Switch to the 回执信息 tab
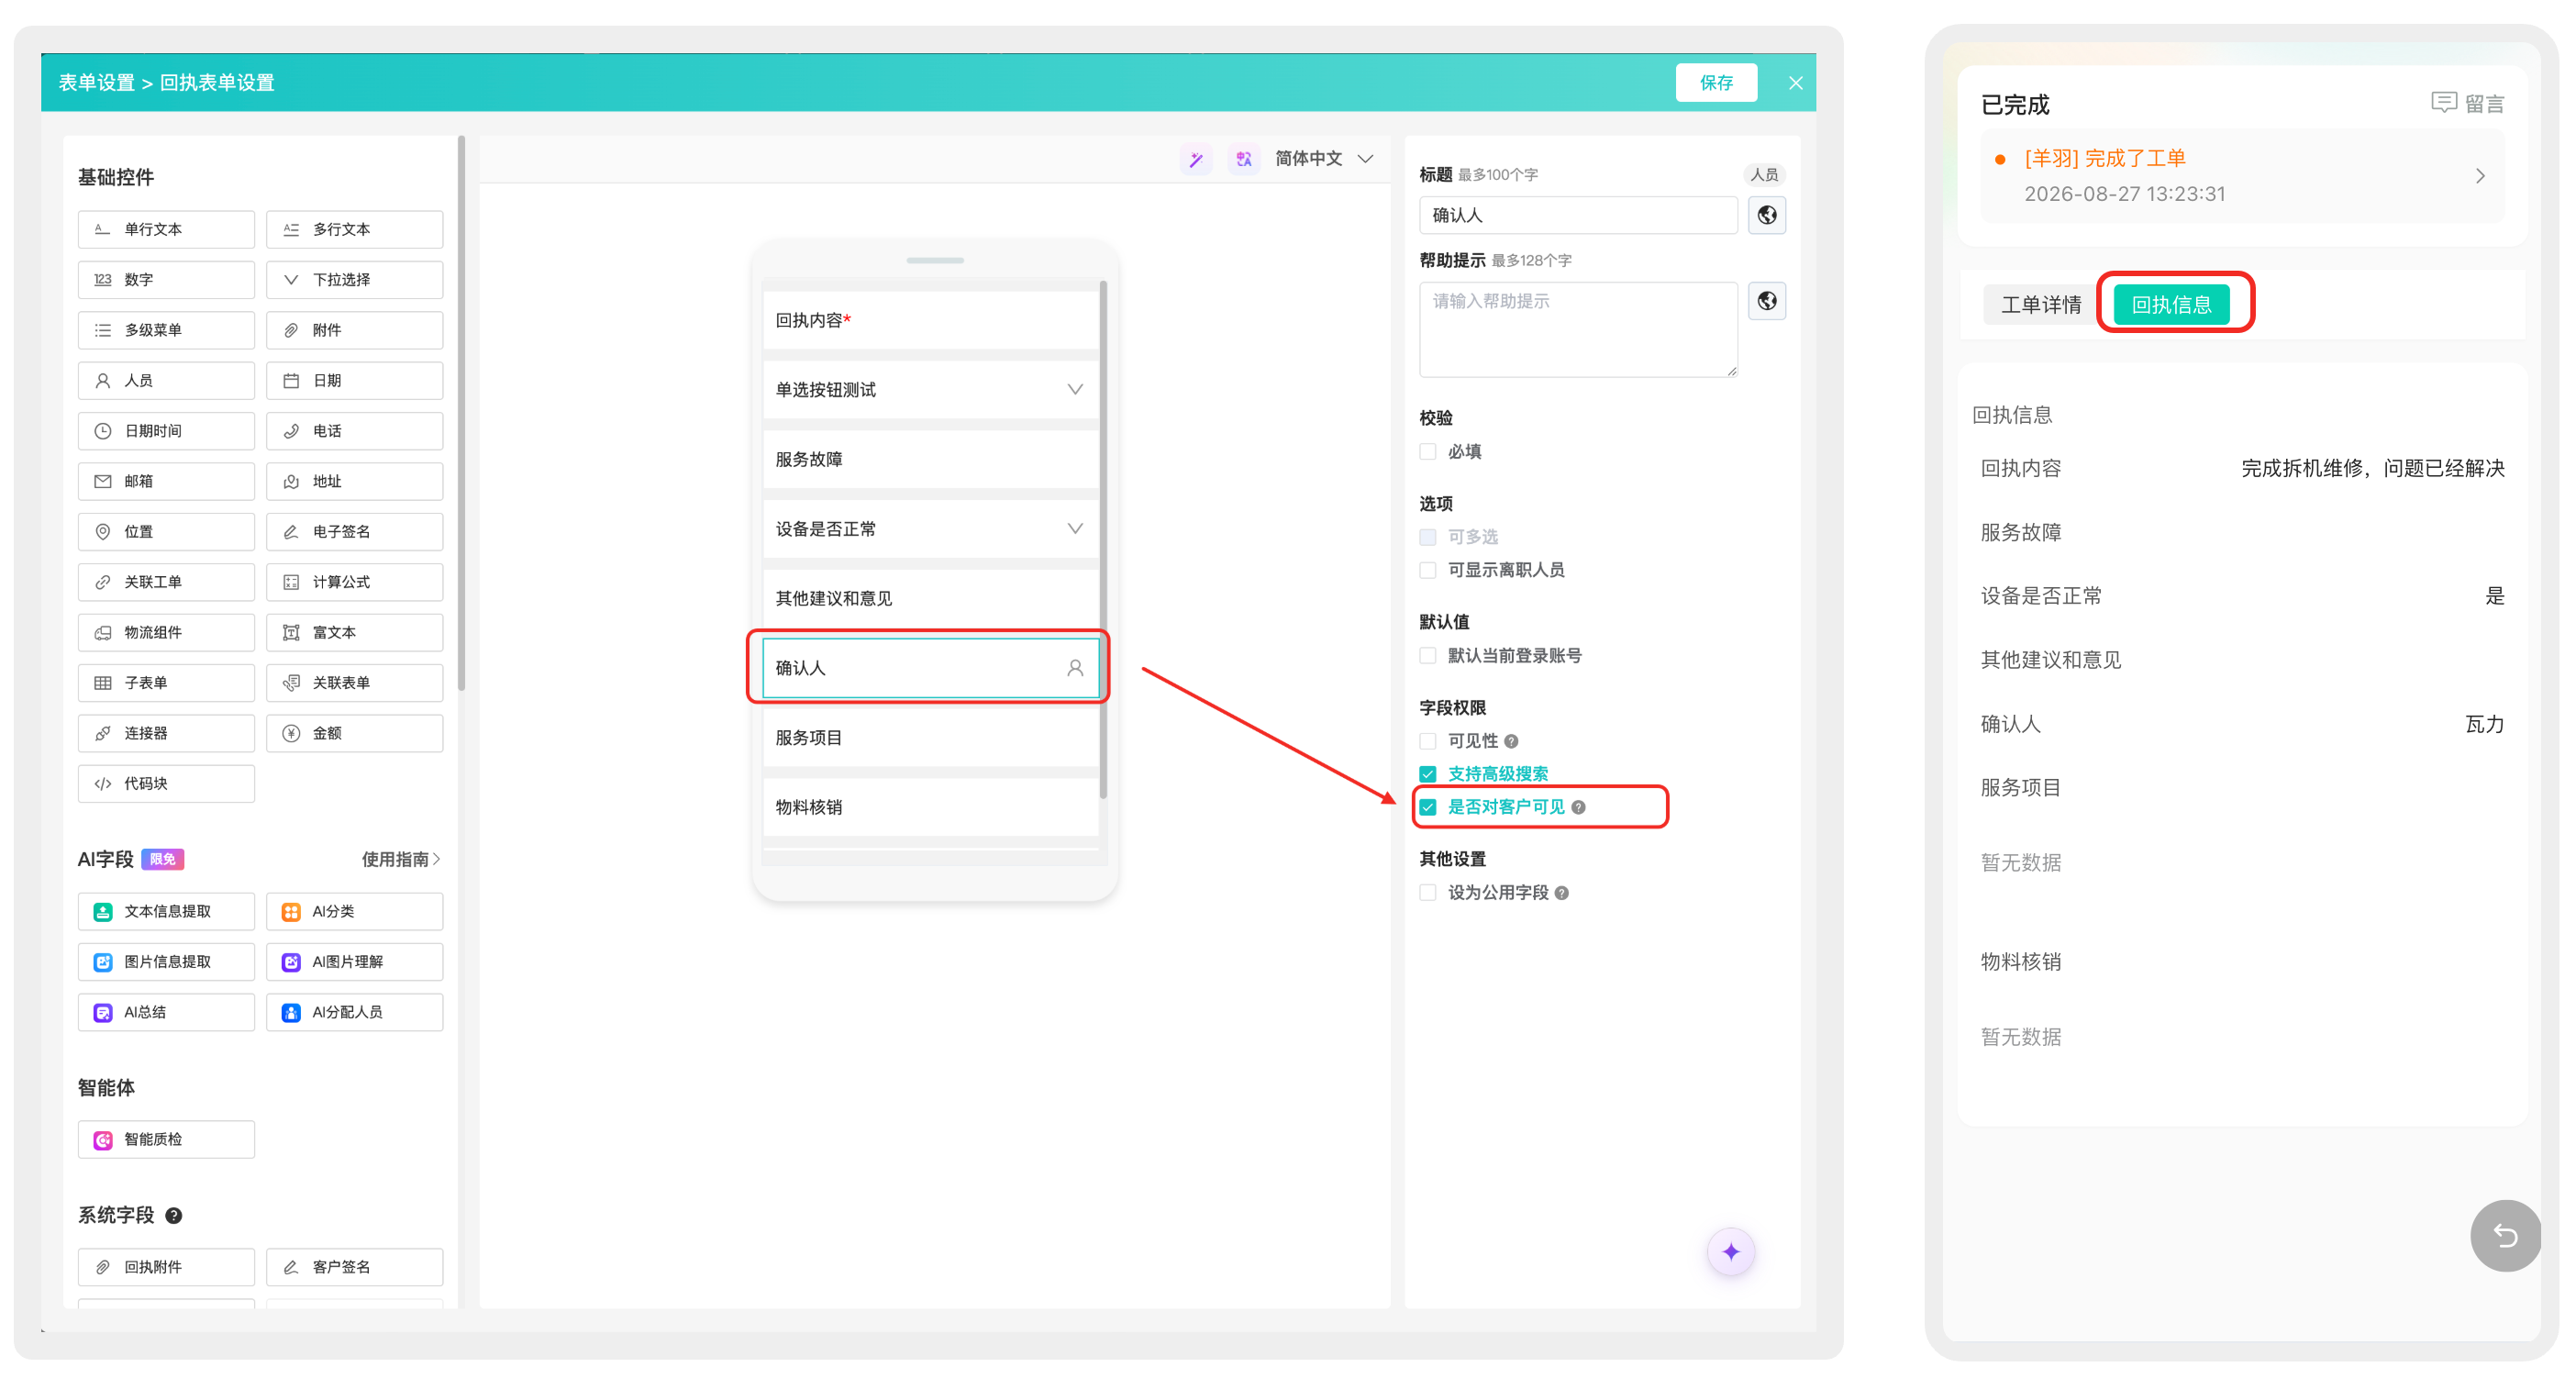The image size is (2576, 1378). pos(2171,305)
